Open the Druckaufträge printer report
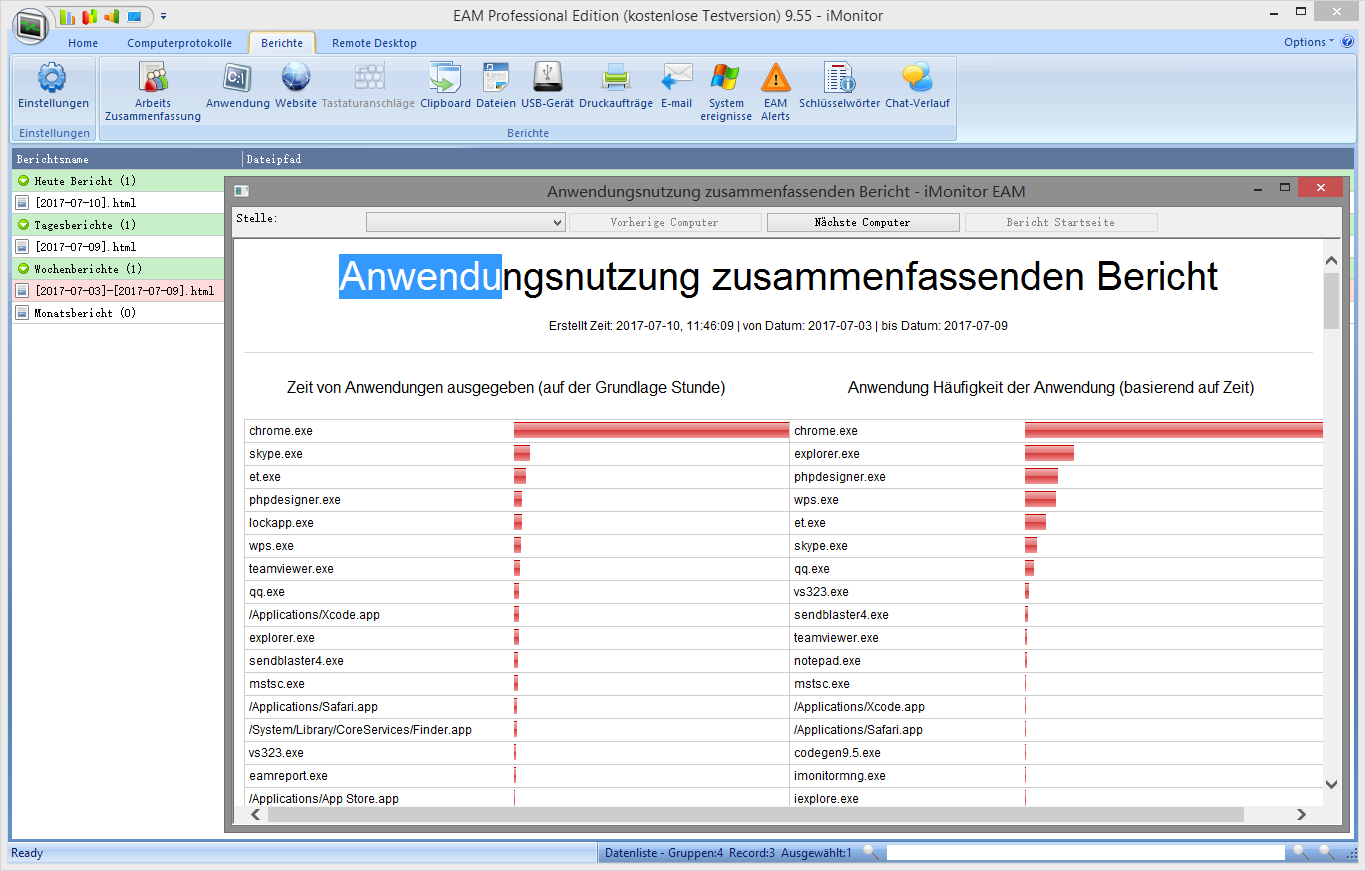1366x871 pixels. pyautogui.click(x=615, y=80)
